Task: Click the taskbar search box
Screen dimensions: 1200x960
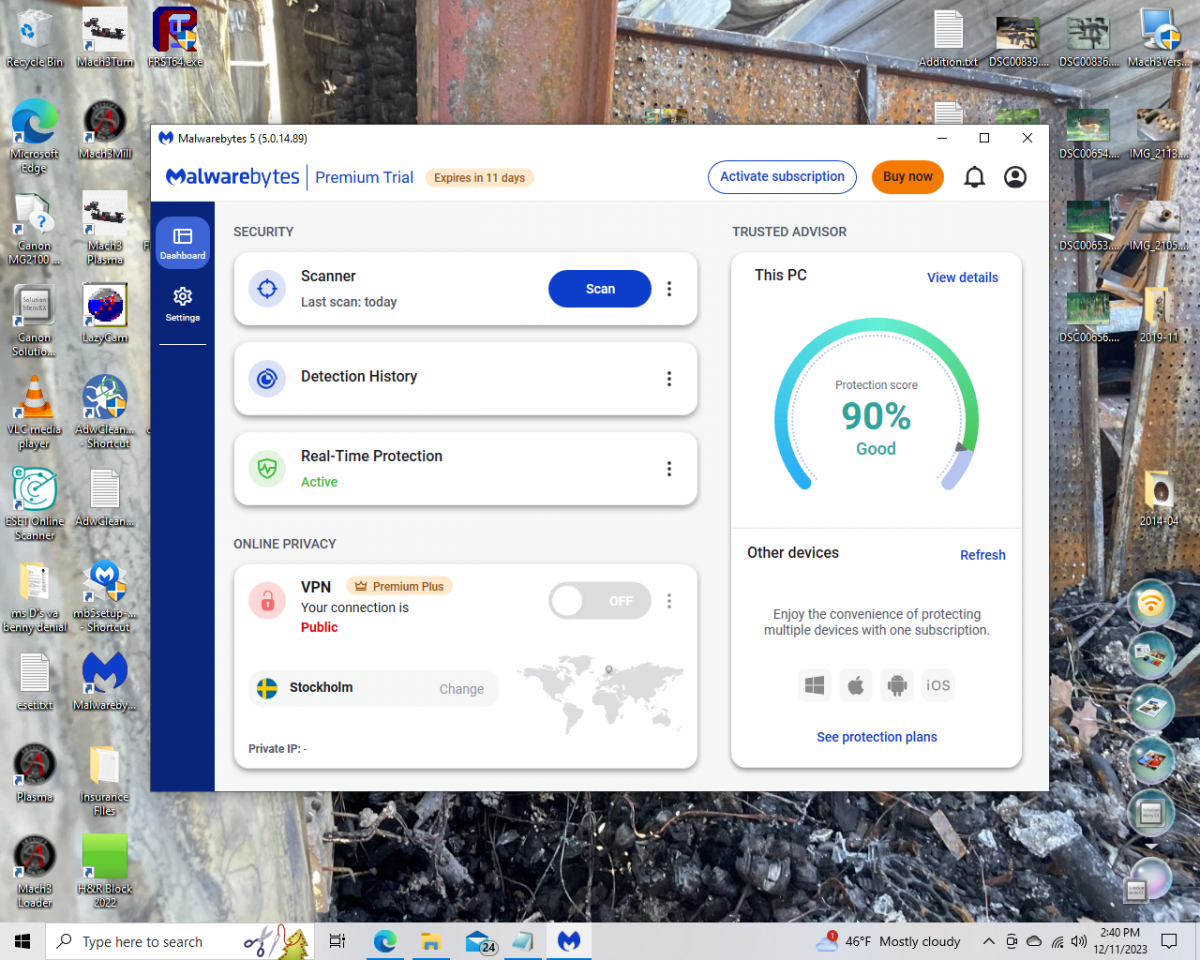Action: point(180,941)
